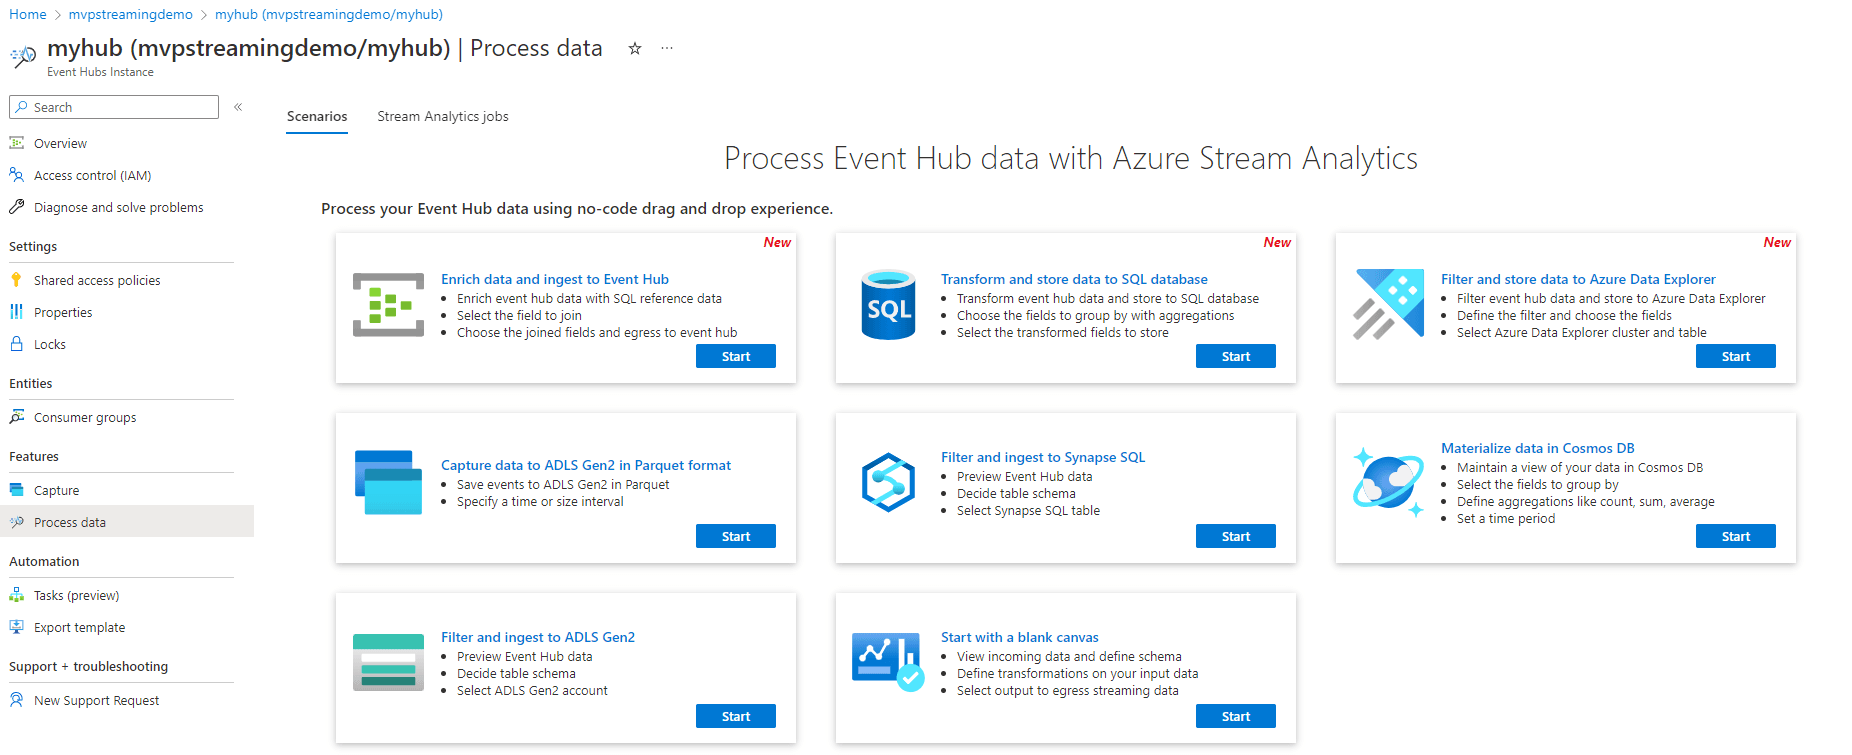Screen dimensions: 1852x755
Task: Open the Filter and ingest to Synapse SQL link
Action: [1042, 457]
